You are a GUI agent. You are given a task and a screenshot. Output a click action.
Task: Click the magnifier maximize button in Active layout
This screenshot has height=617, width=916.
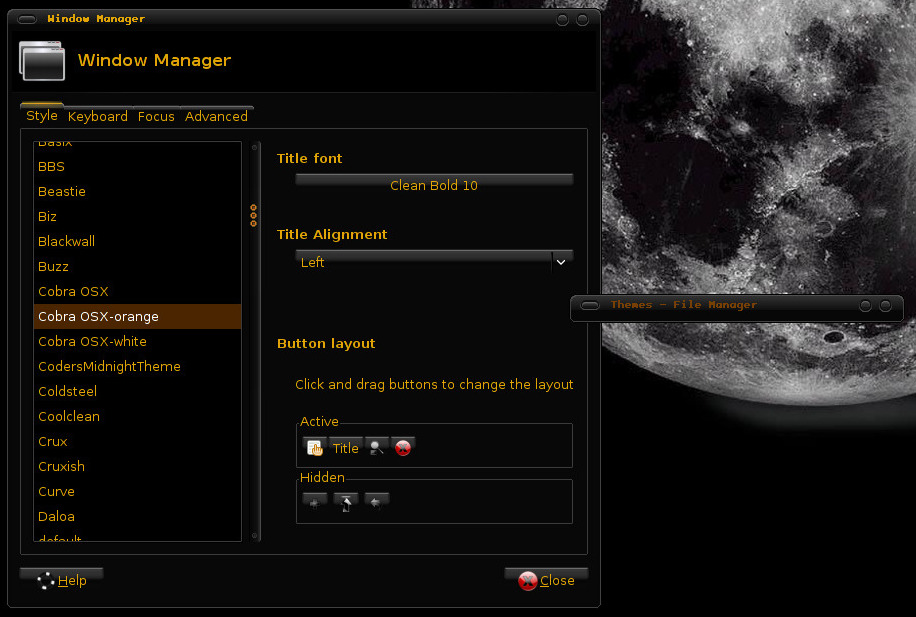pos(376,448)
